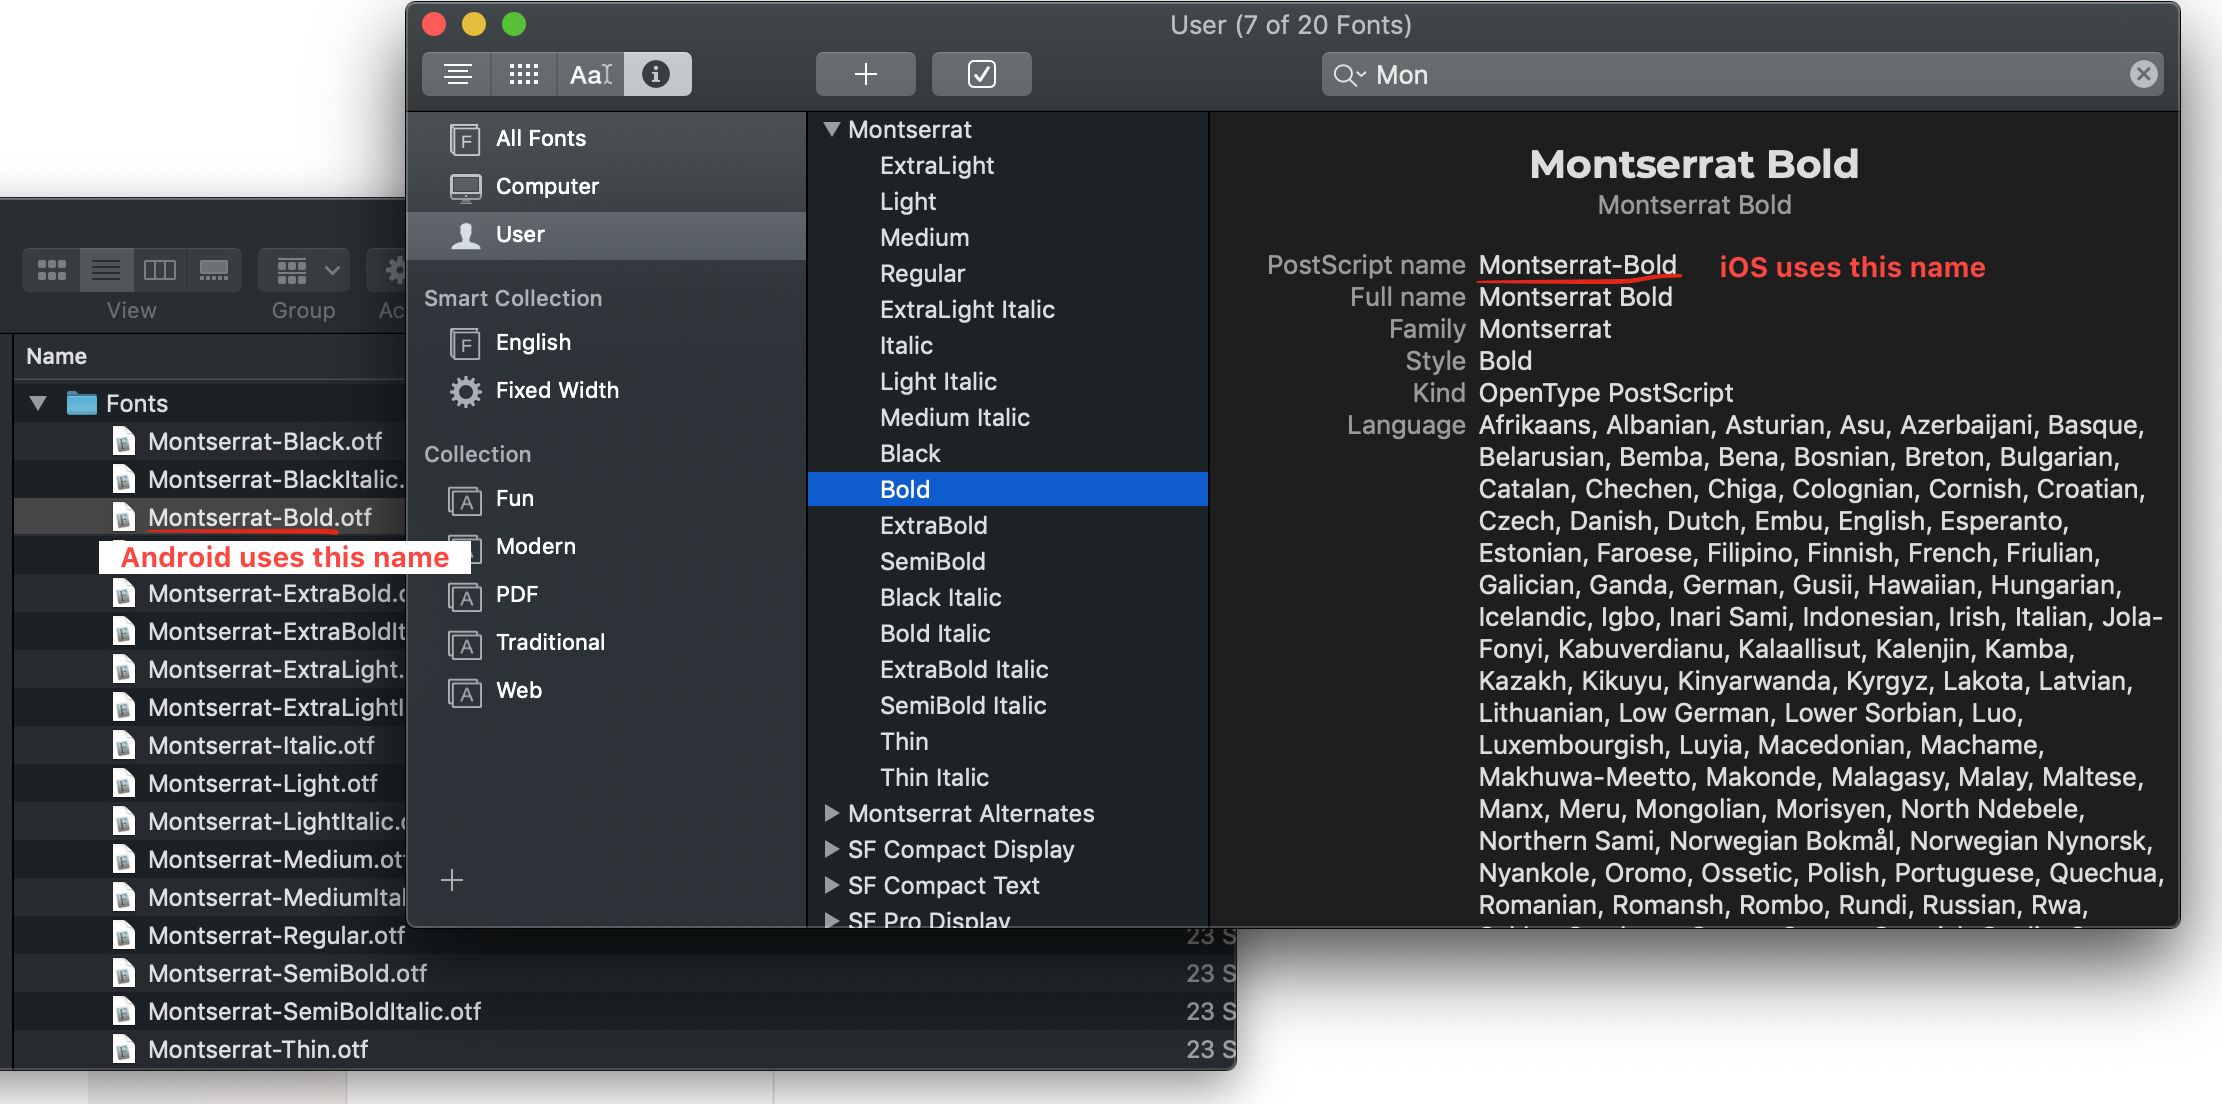The image size is (2222, 1104).
Task: Click the enable/disable font checkmark button
Action: (981, 74)
